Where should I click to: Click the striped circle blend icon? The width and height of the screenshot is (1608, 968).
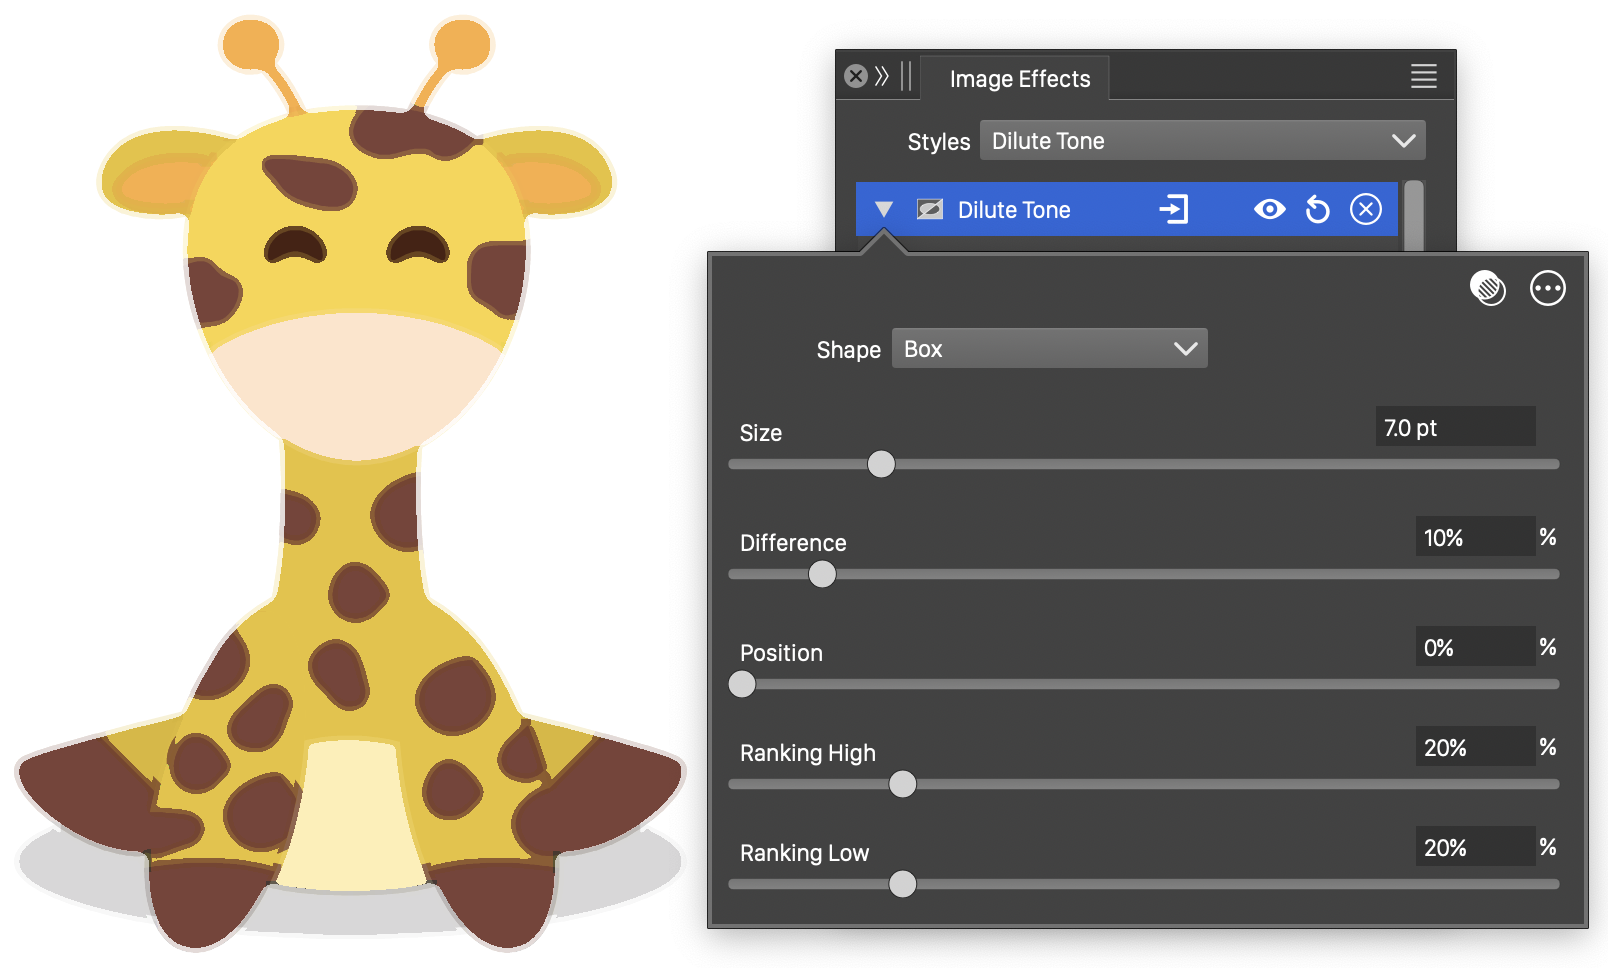coord(1488,289)
